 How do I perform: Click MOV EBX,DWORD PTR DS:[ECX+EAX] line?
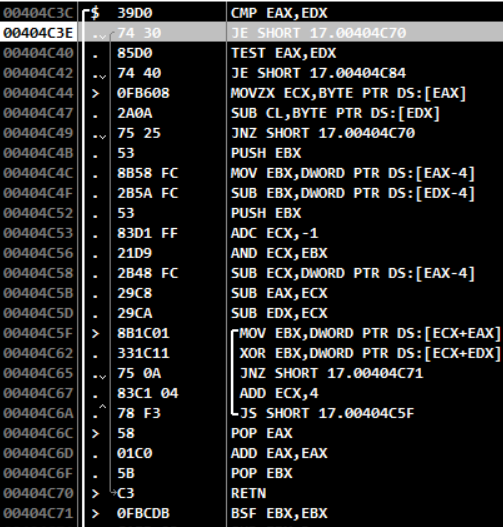click(x=370, y=333)
